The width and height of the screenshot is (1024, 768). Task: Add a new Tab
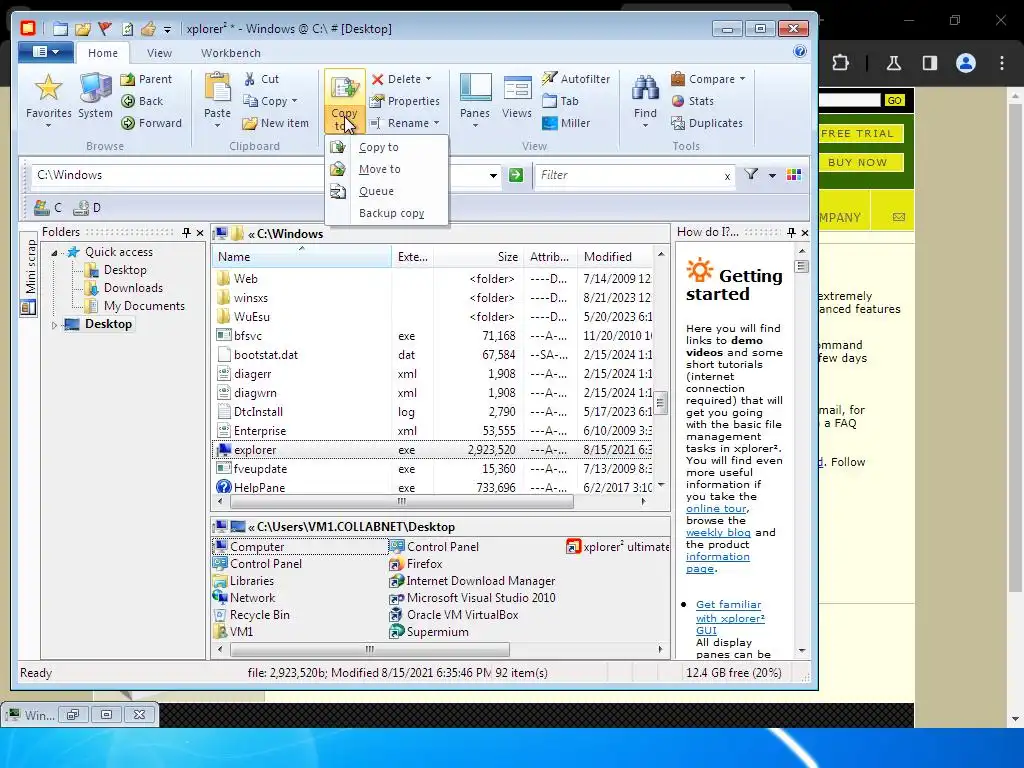point(560,101)
